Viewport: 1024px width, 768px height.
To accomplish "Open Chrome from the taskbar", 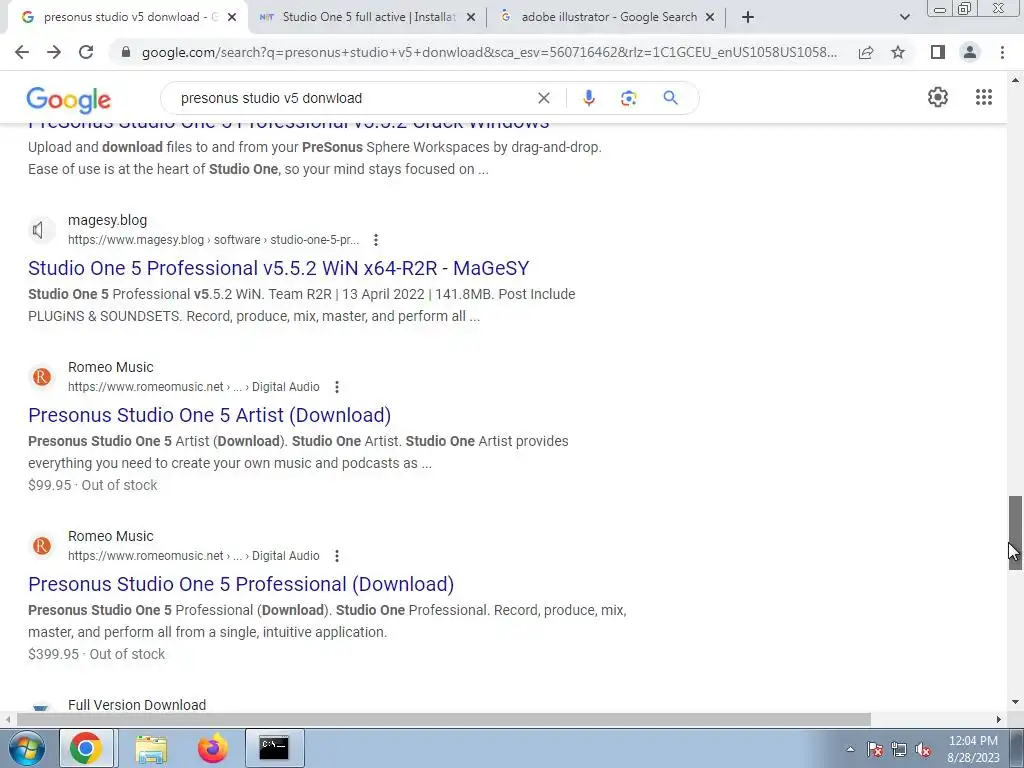I will [86, 748].
